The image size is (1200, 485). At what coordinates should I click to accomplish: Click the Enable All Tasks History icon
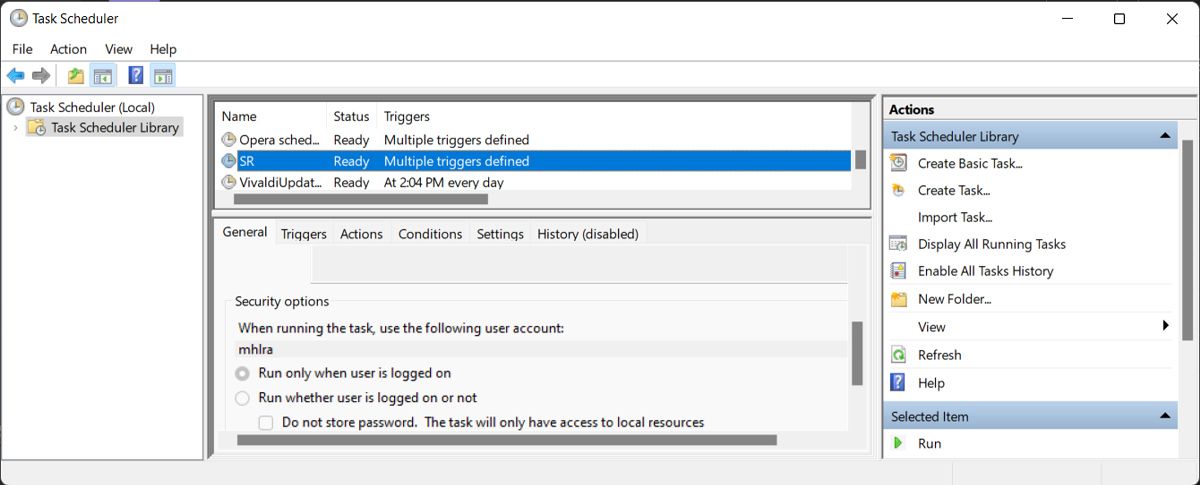click(x=899, y=271)
